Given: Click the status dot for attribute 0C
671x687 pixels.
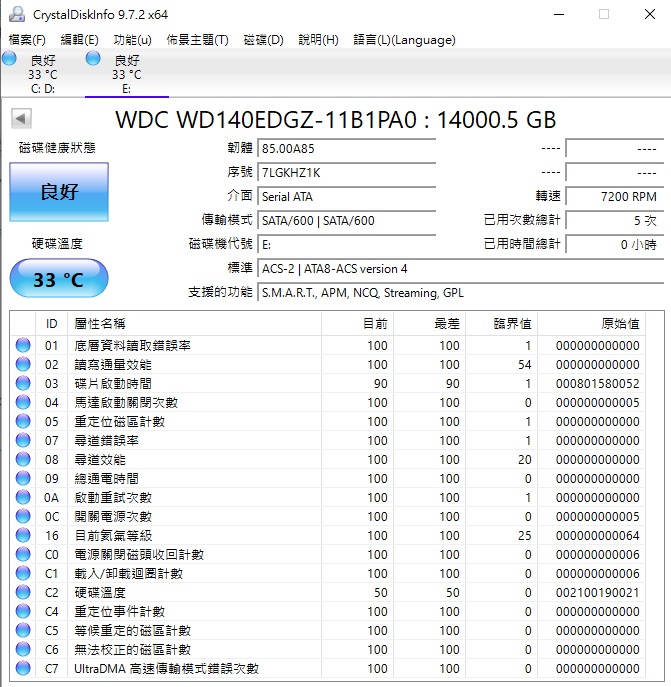Looking at the screenshot, I should pos(23,516).
